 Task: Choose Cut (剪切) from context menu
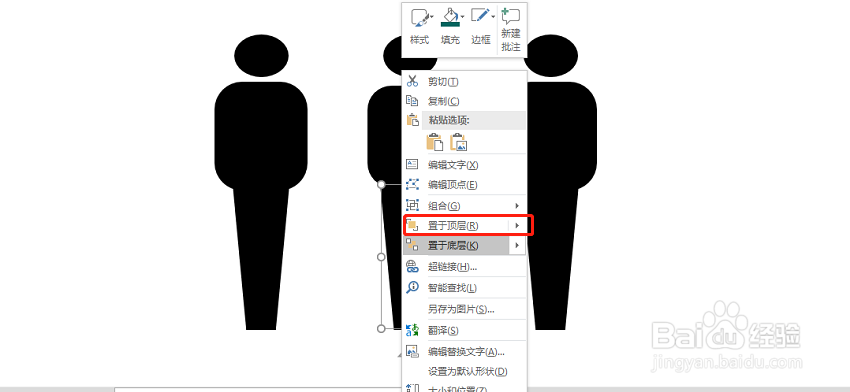tap(464, 82)
